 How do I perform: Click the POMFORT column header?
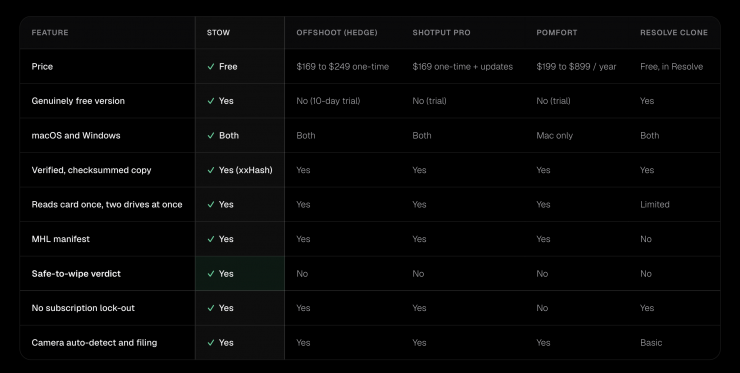pos(557,33)
